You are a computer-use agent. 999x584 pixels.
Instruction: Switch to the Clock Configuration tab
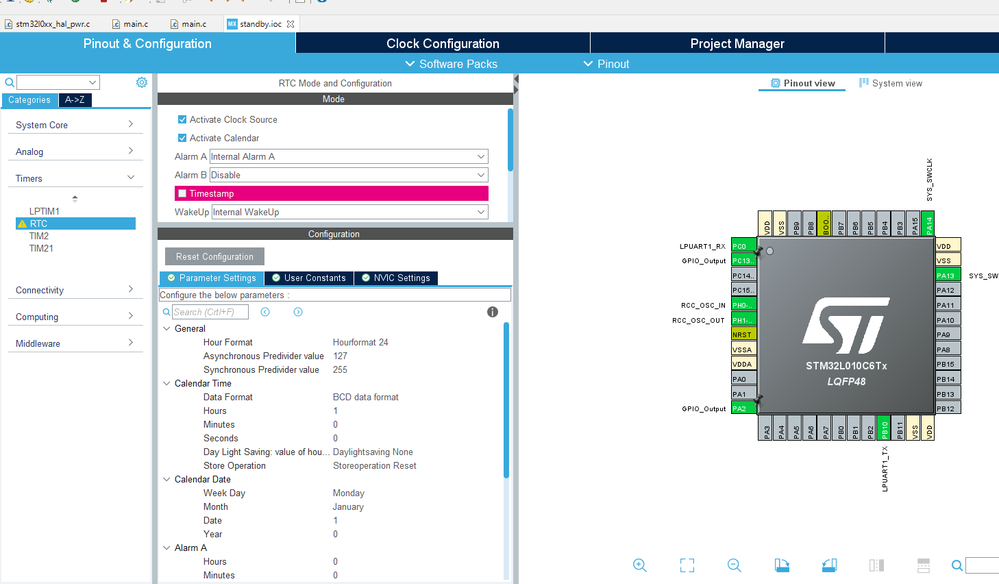coord(443,43)
